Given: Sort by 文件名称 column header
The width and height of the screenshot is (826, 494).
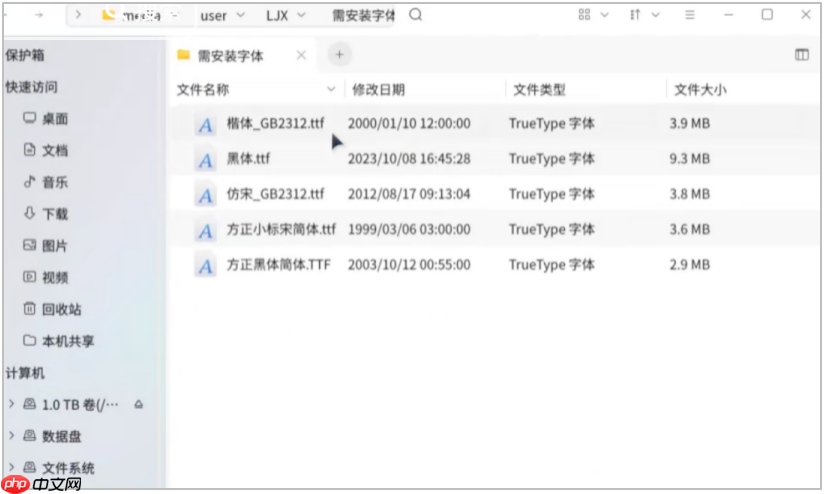Looking at the screenshot, I should [203, 90].
